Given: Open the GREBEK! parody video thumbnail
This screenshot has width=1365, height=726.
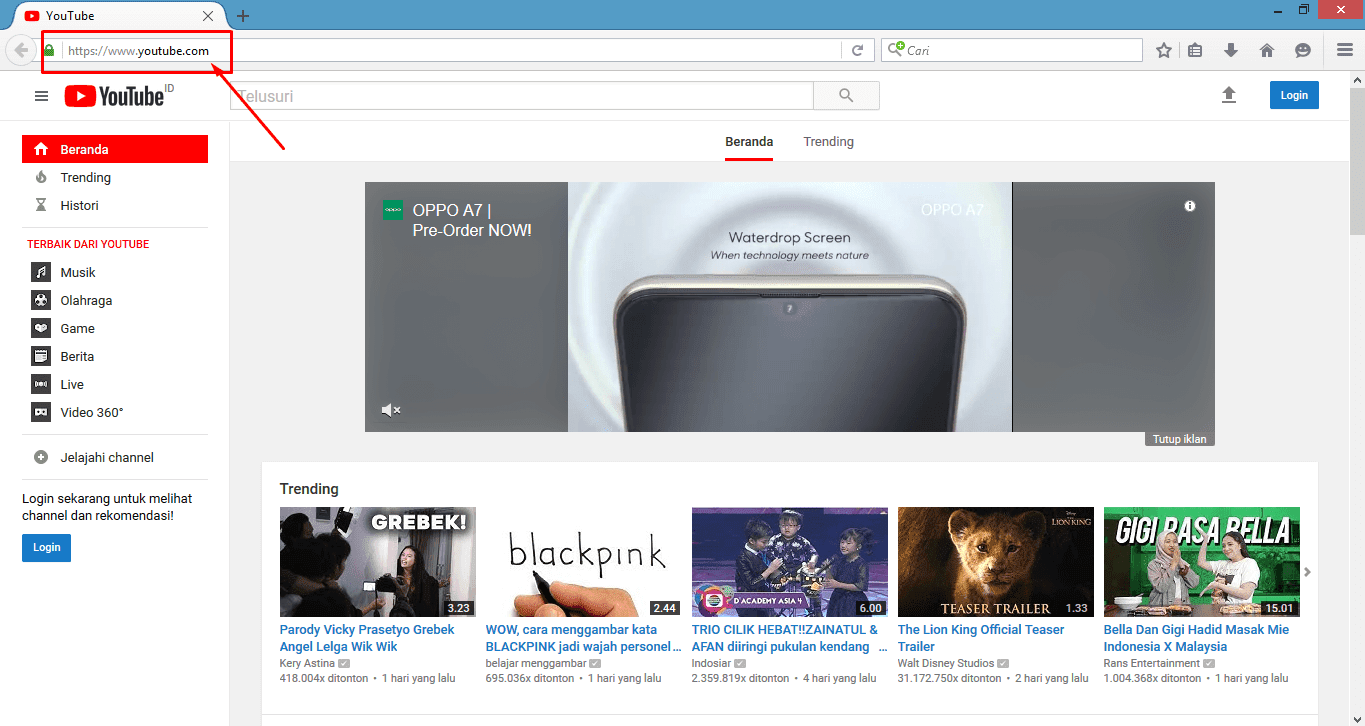Looking at the screenshot, I should pyautogui.click(x=378, y=562).
